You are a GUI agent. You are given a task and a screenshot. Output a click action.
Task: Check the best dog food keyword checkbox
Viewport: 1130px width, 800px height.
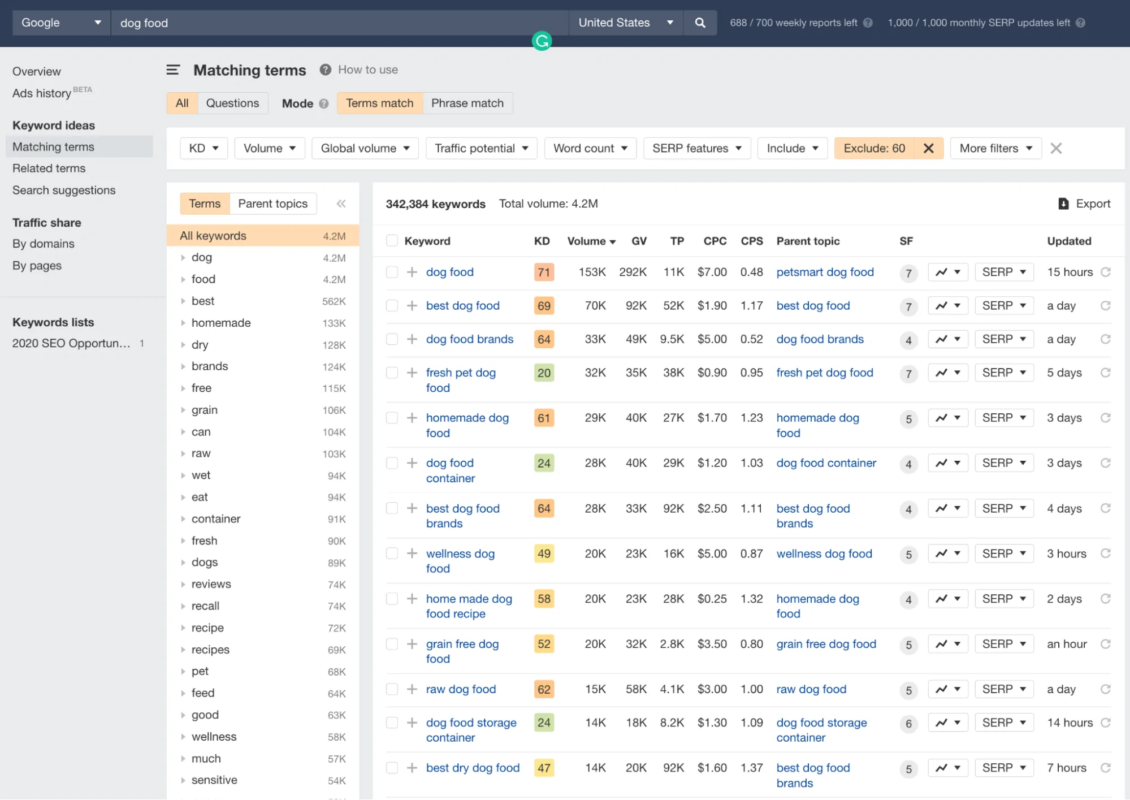pyautogui.click(x=391, y=306)
